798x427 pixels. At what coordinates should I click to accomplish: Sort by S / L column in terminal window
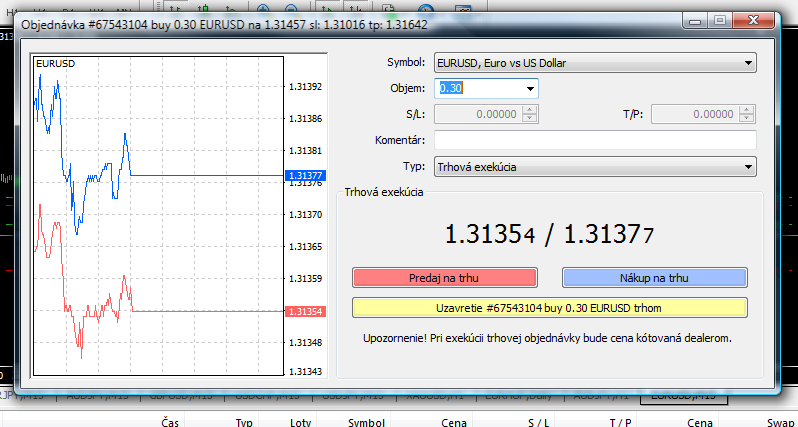pos(538,422)
